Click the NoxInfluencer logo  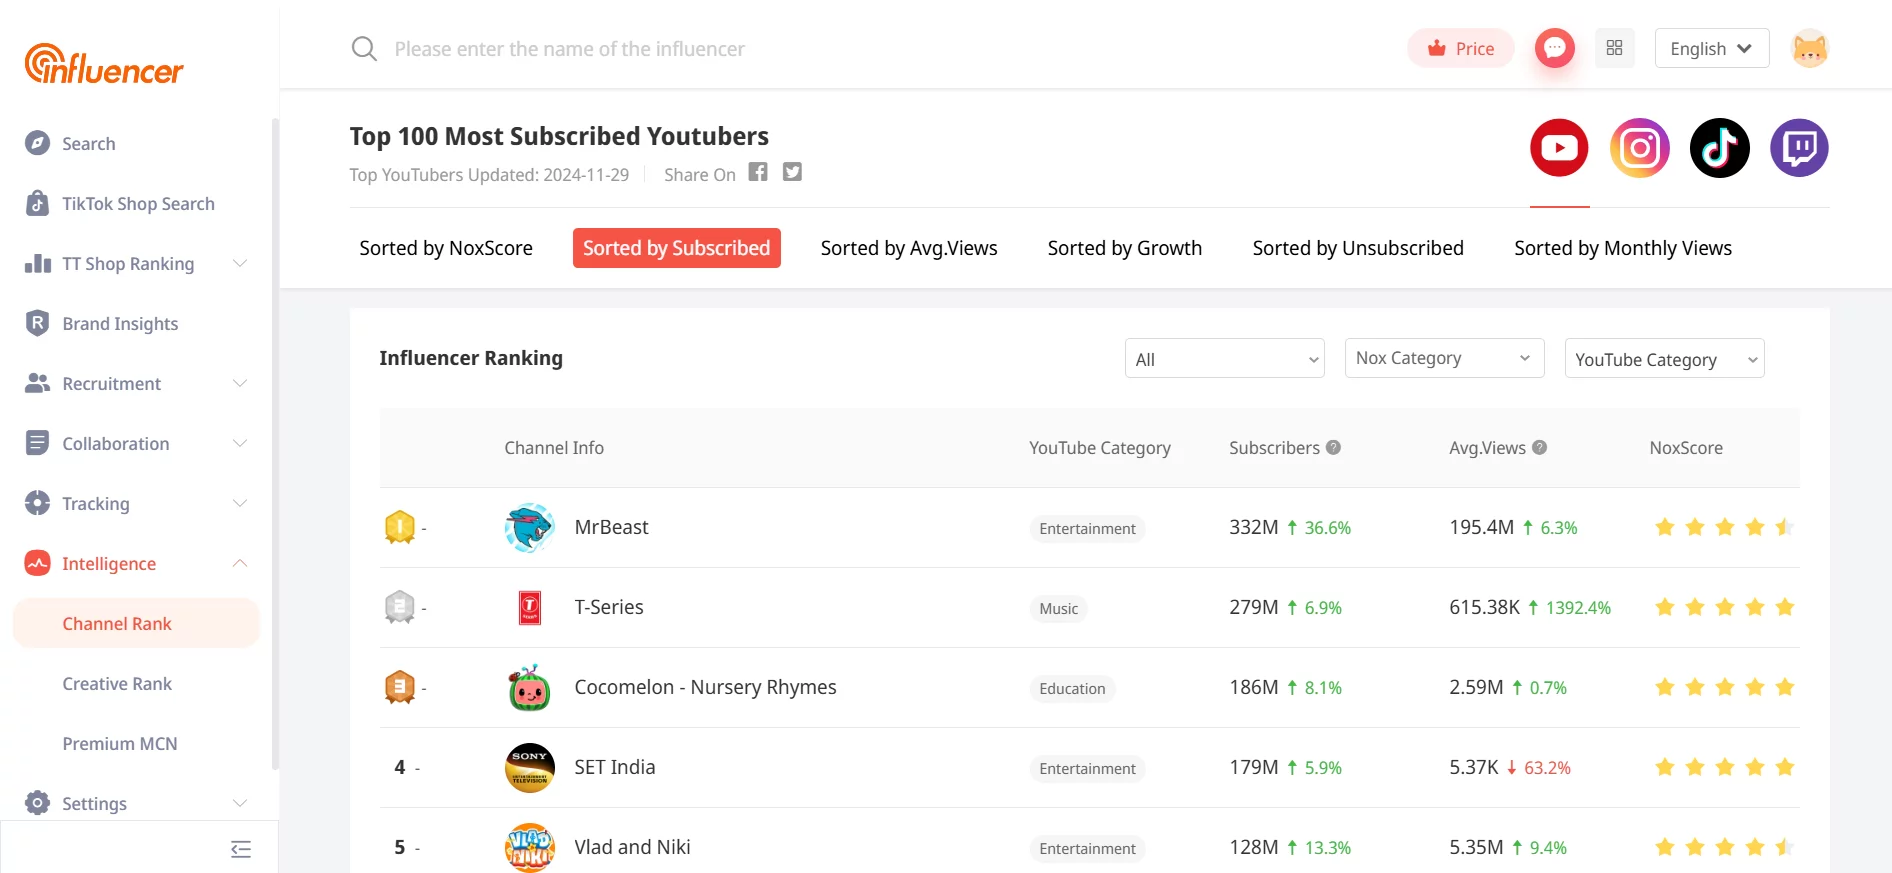click(104, 64)
